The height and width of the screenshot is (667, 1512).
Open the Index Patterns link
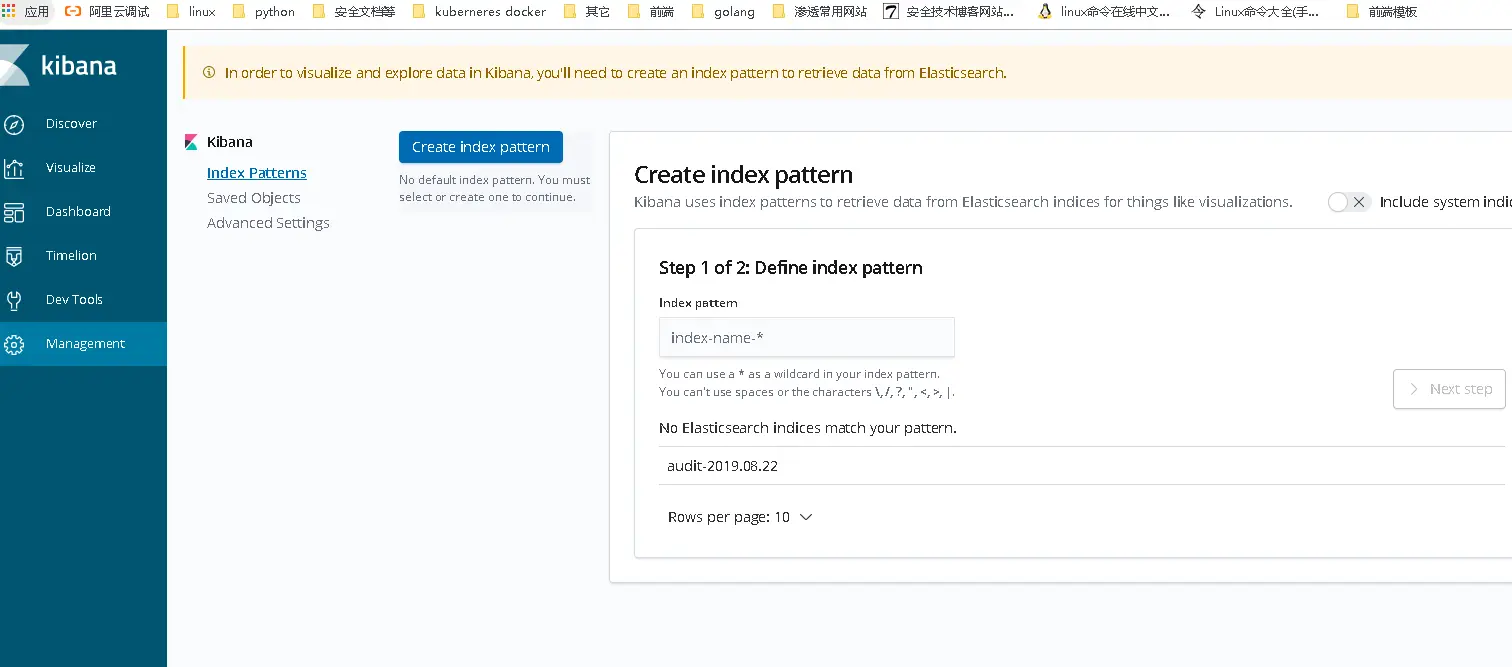click(257, 173)
